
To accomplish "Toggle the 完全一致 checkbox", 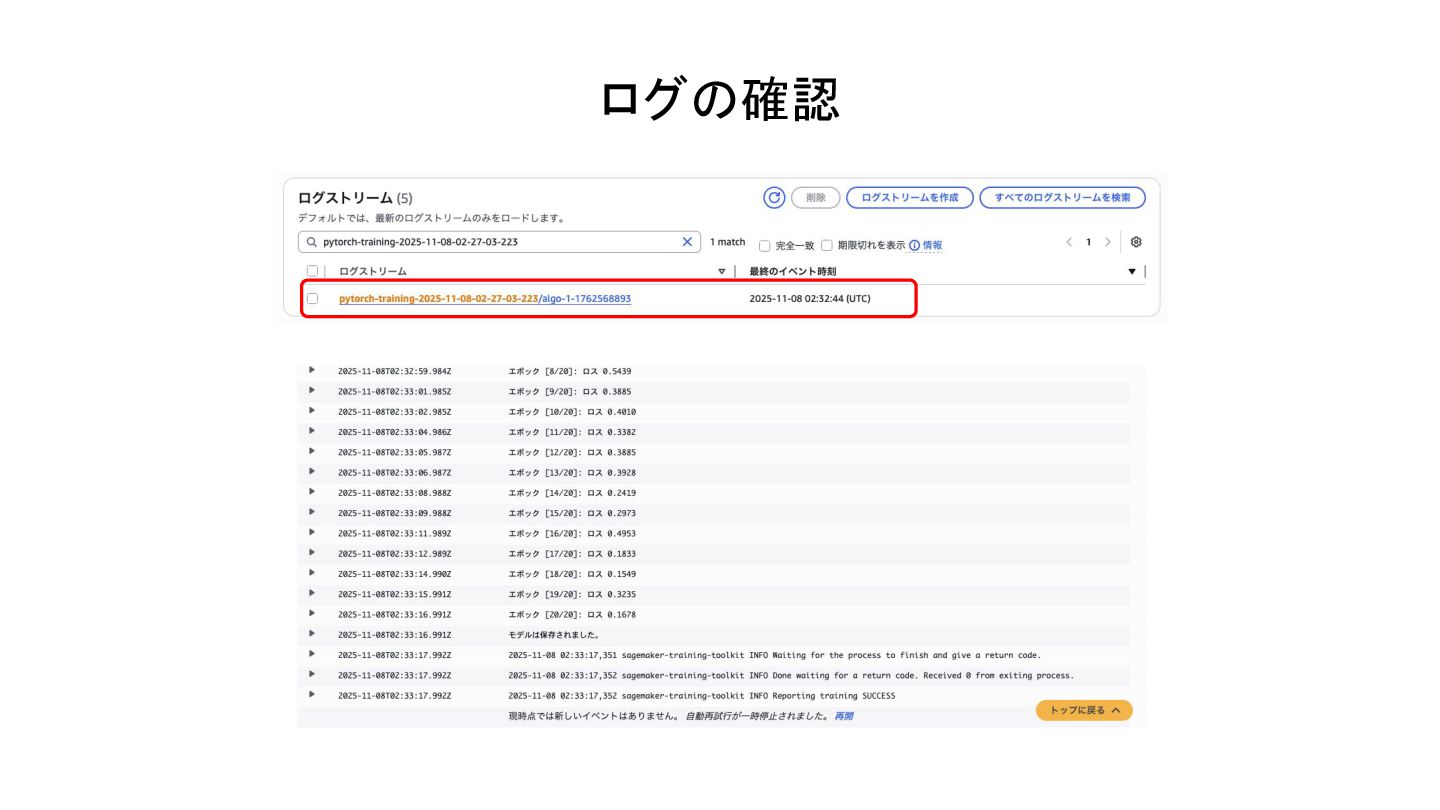I will [x=764, y=245].
